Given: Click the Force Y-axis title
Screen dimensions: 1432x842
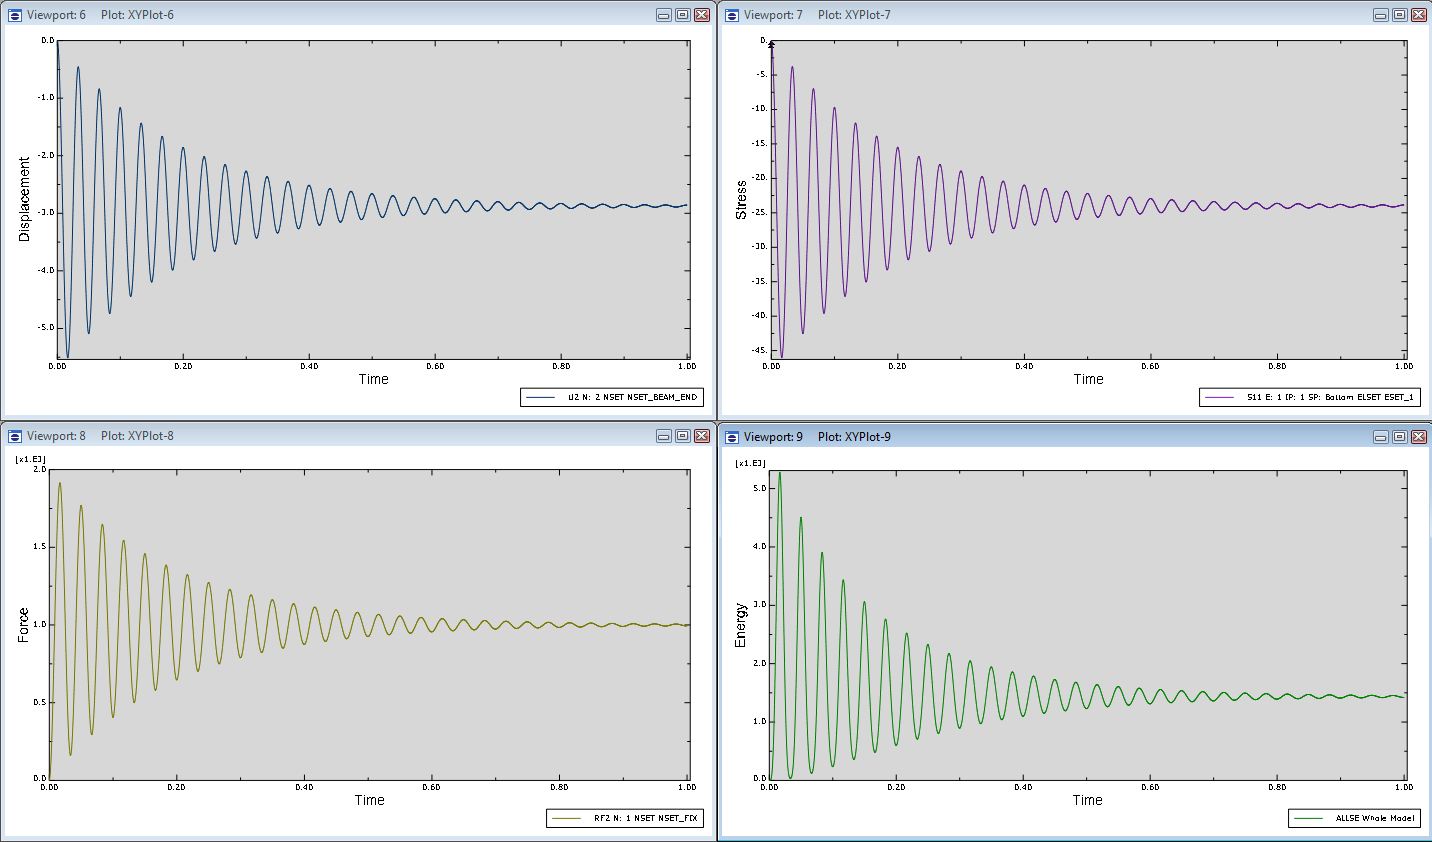Looking at the screenshot, I should [x=23, y=625].
